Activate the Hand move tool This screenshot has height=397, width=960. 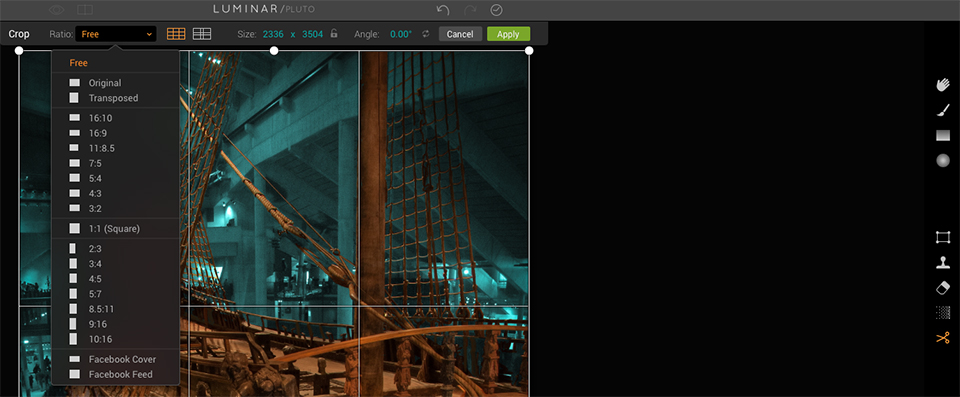coord(943,85)
